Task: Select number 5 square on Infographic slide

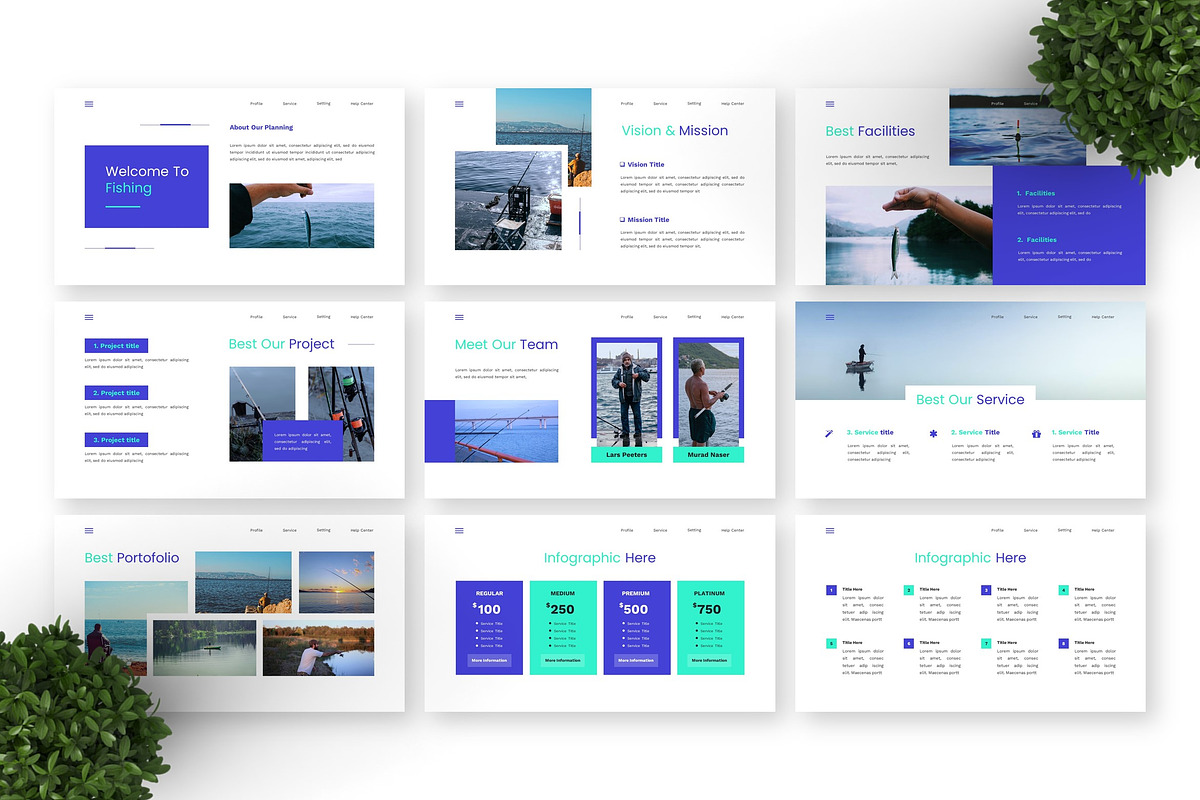Action: click(831, 644)
